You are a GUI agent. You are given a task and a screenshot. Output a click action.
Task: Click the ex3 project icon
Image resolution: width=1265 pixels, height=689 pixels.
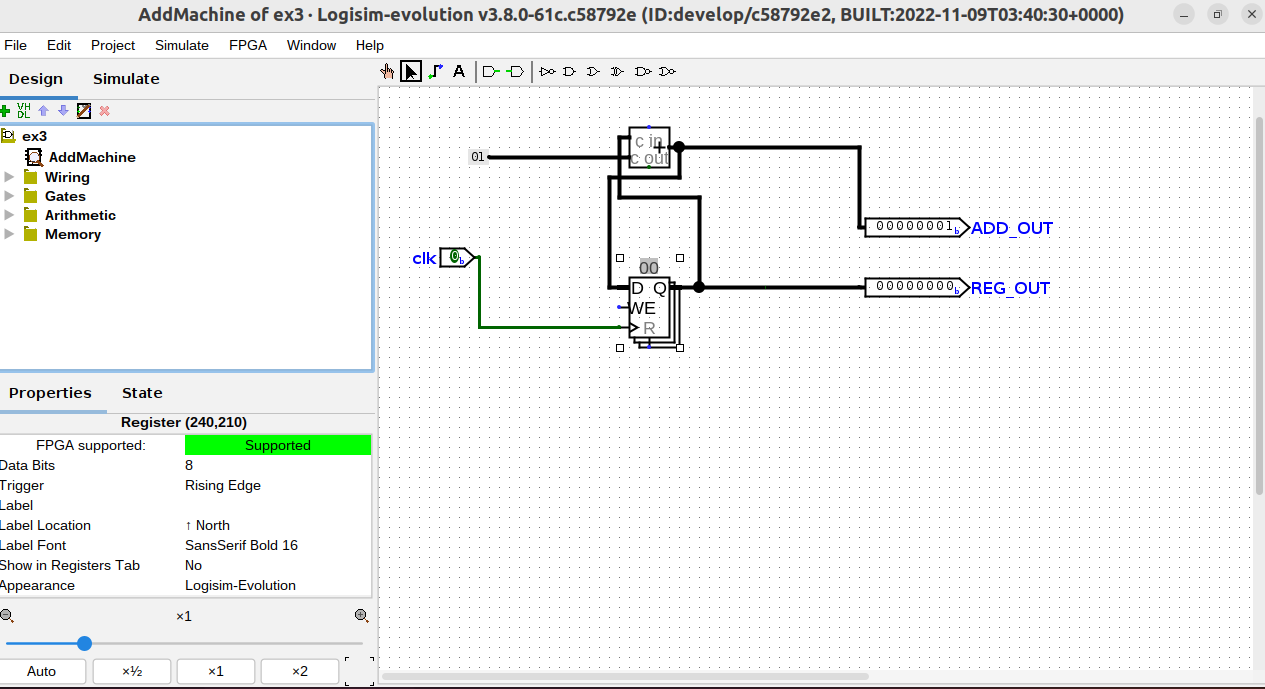[8, 135]
